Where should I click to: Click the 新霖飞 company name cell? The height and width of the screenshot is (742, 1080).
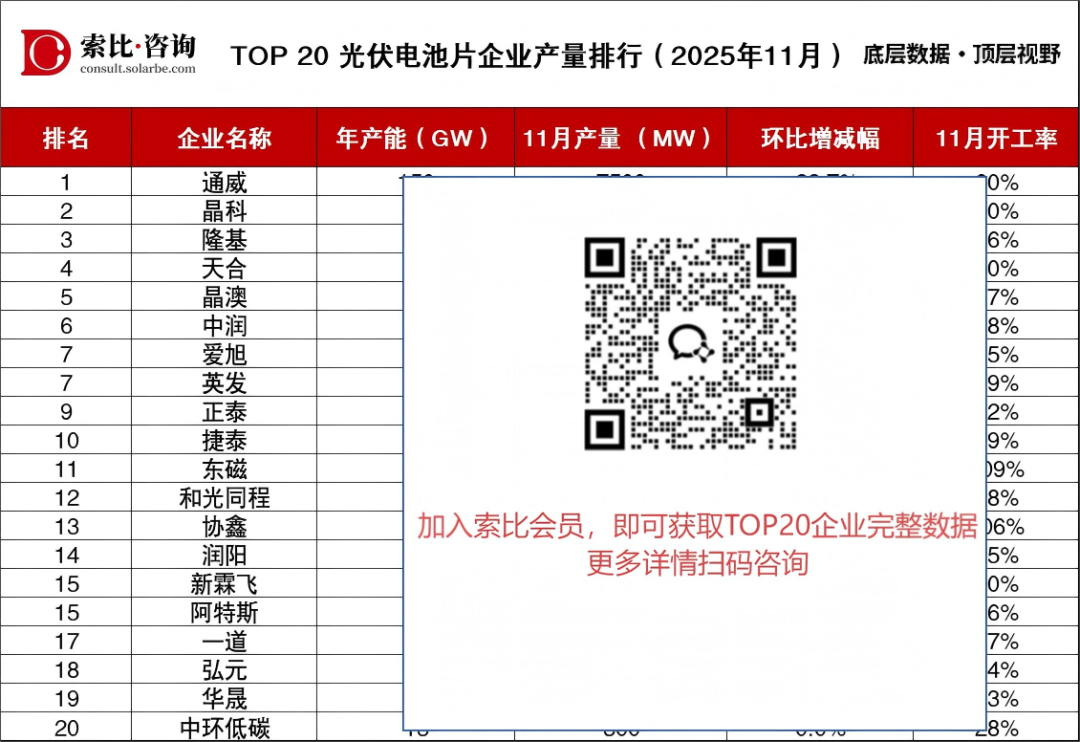click(x=224, y=584)
